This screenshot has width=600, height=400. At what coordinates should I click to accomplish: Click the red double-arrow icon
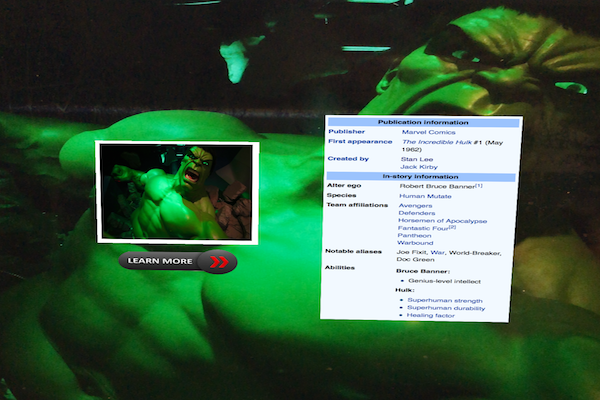219,262
